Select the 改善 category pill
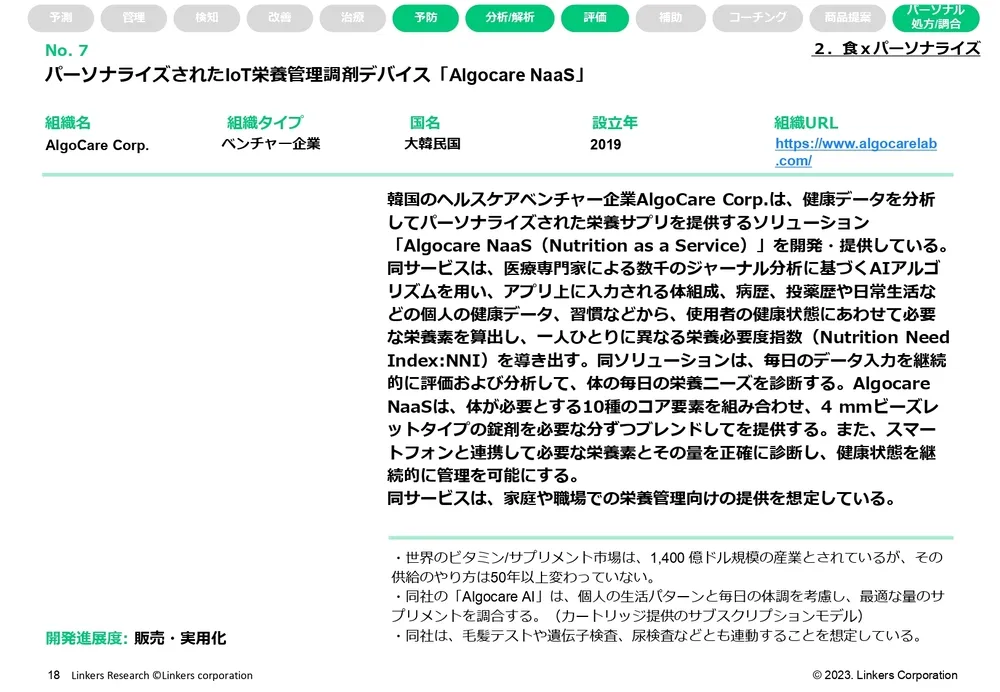1000x692 pixels. point(279,17)
